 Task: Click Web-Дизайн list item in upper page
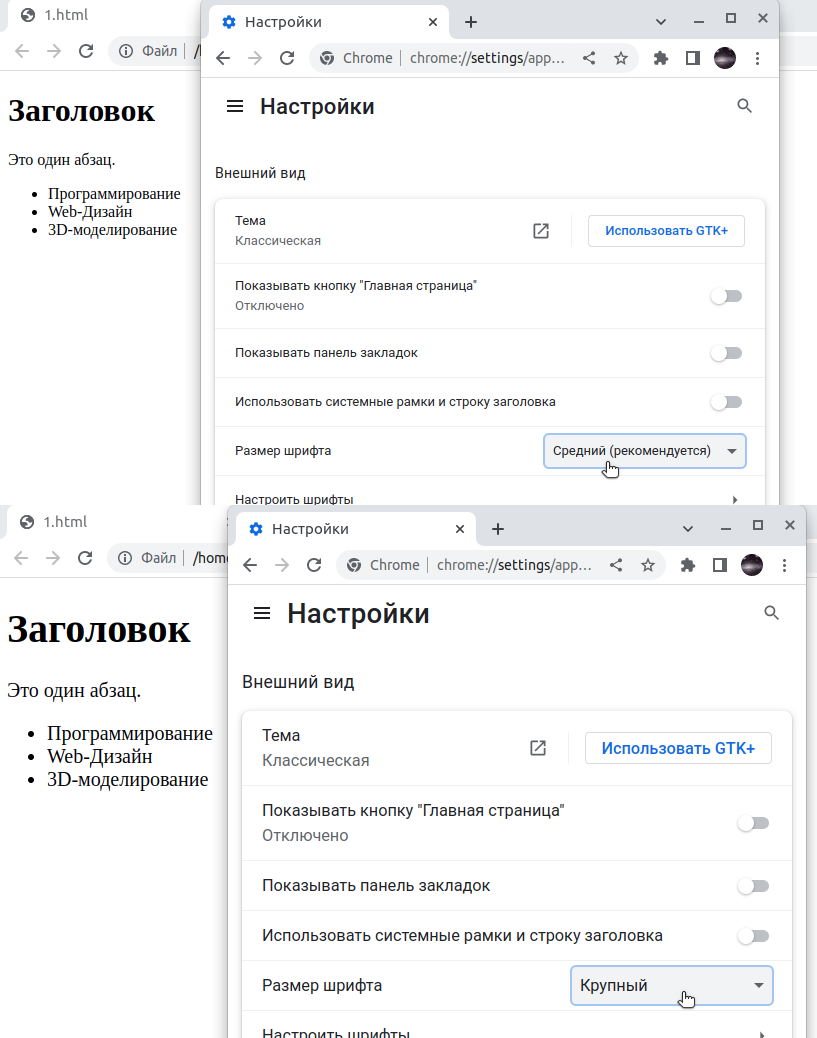coord(90,212)
